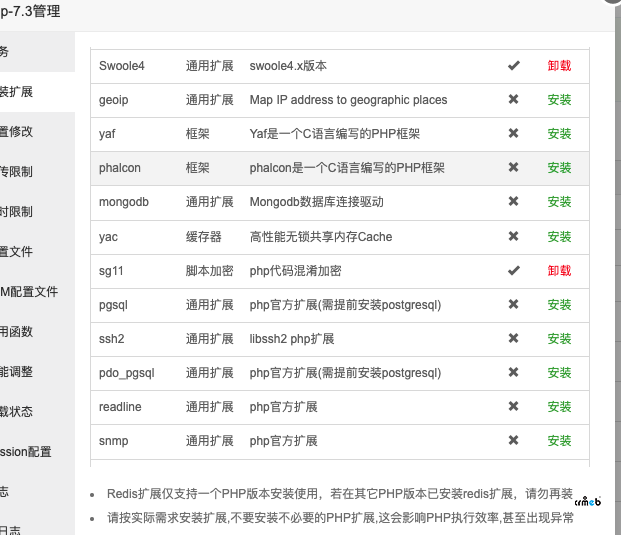Click the X status icon for mongodb

point(513,202)
